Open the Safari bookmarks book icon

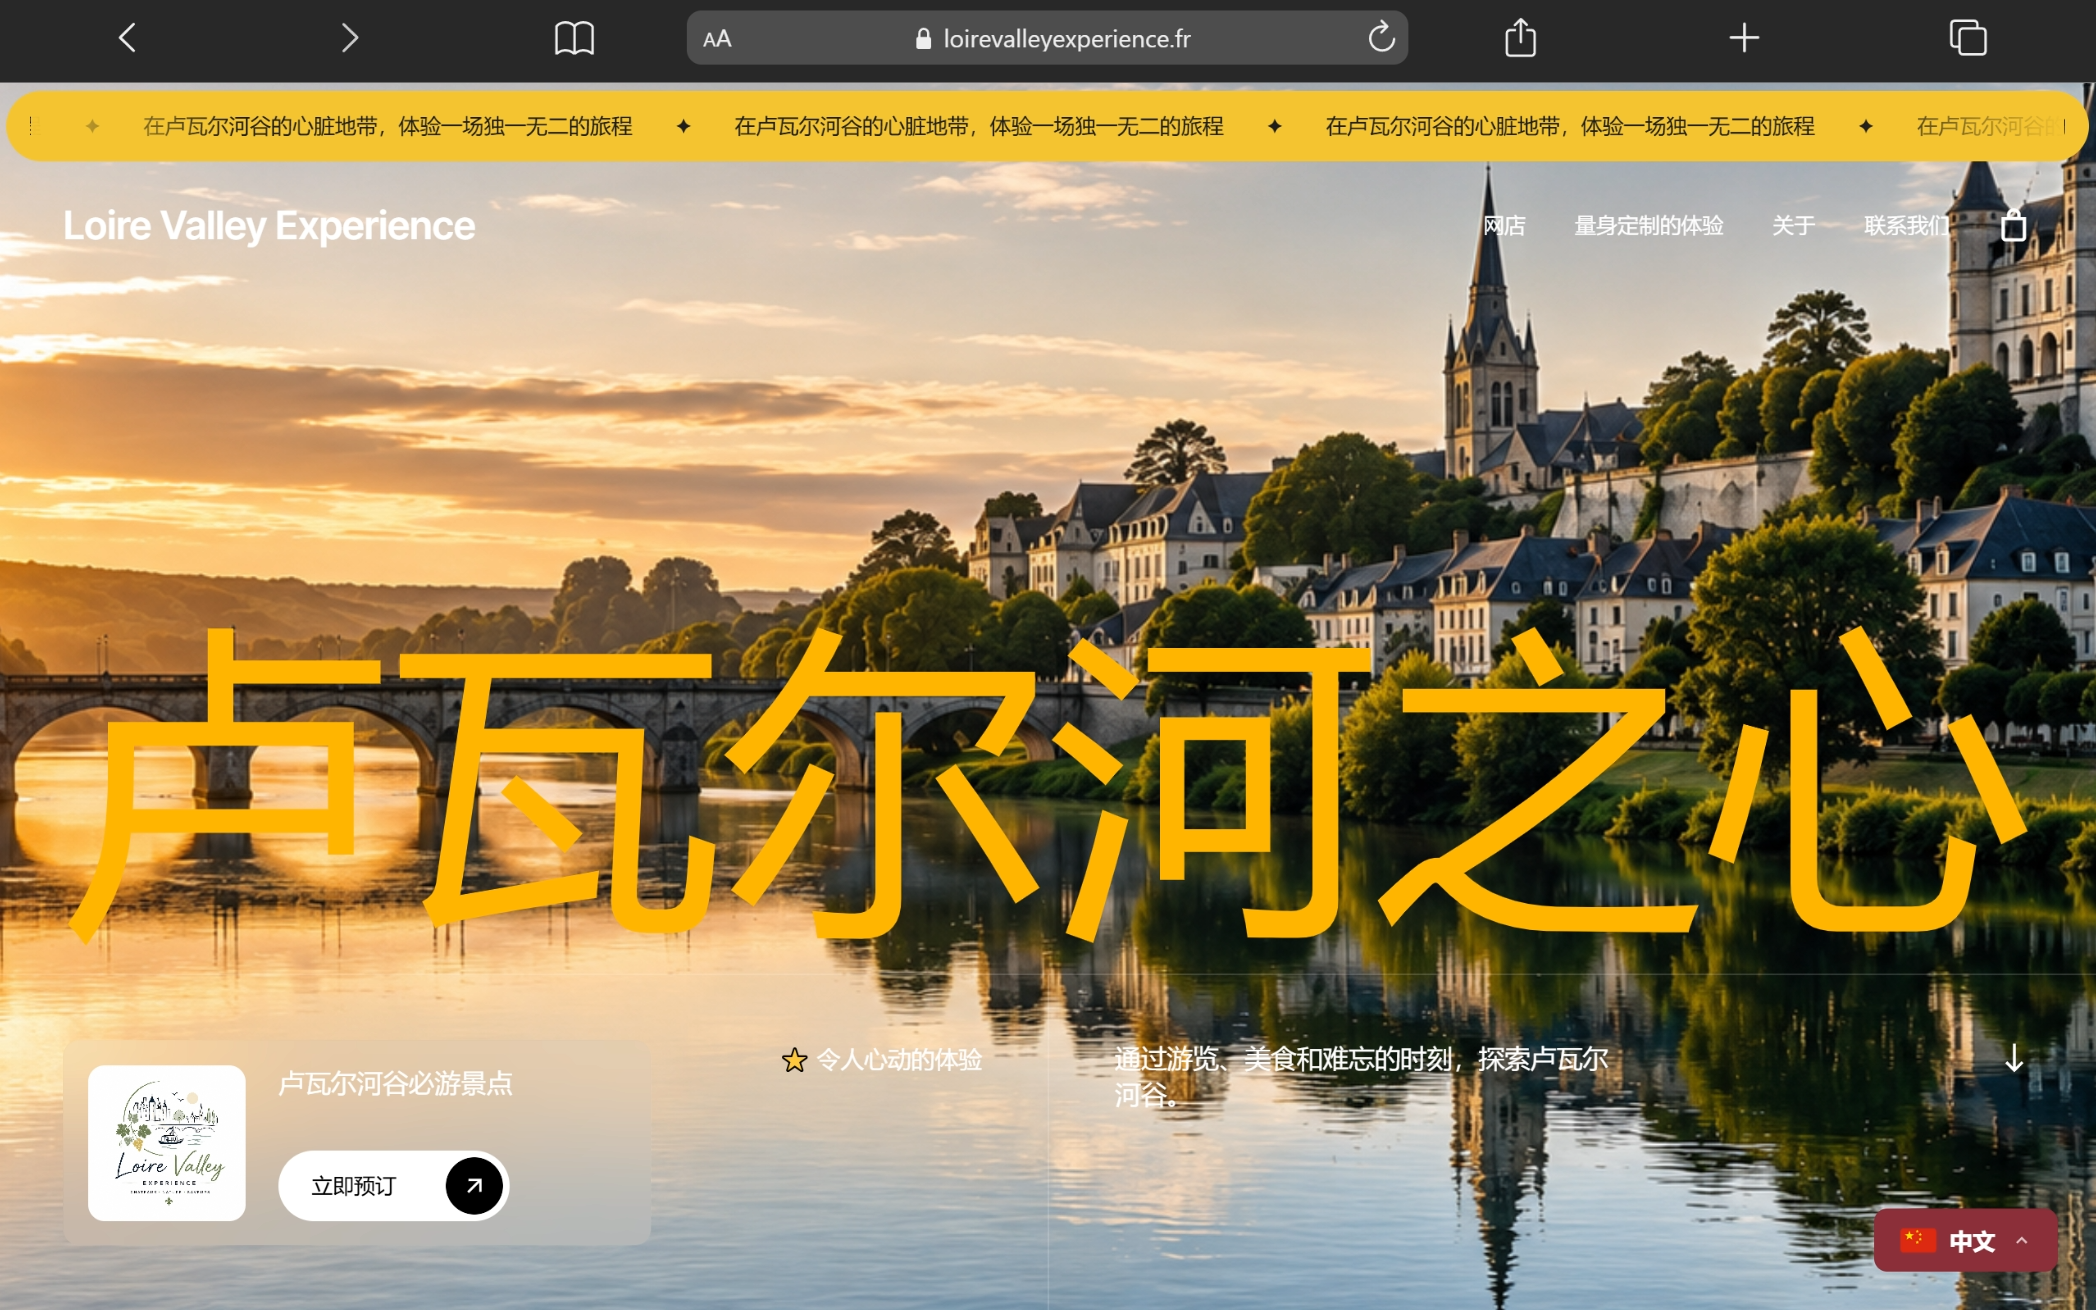pyautogui.click(x=574, y=38)
